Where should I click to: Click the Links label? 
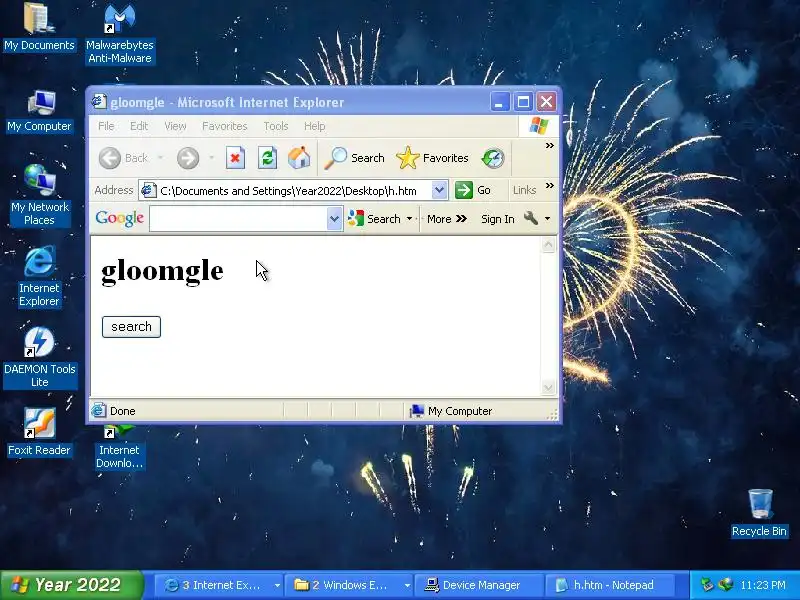(x=524, y=190)
